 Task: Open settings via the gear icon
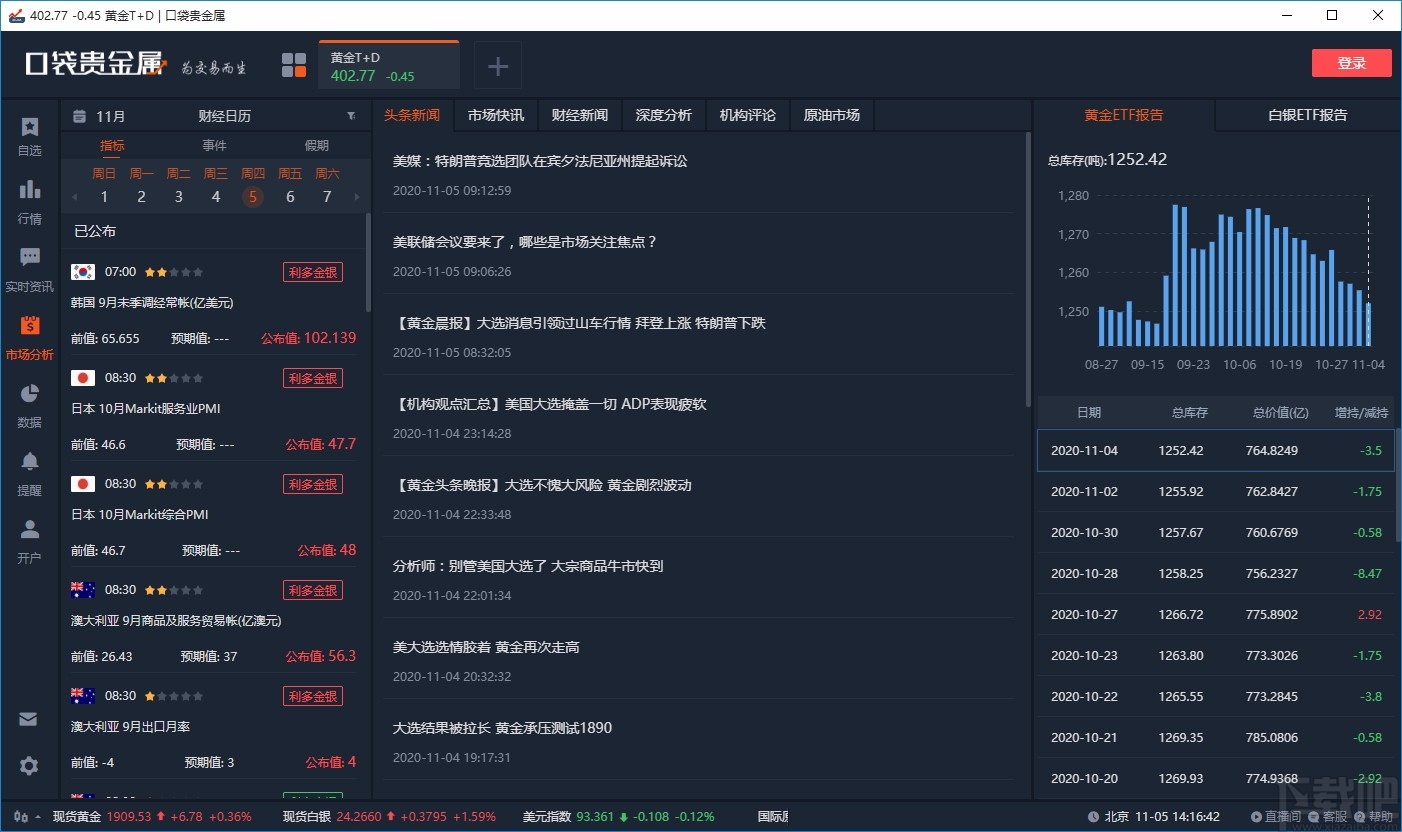point(29,766)
